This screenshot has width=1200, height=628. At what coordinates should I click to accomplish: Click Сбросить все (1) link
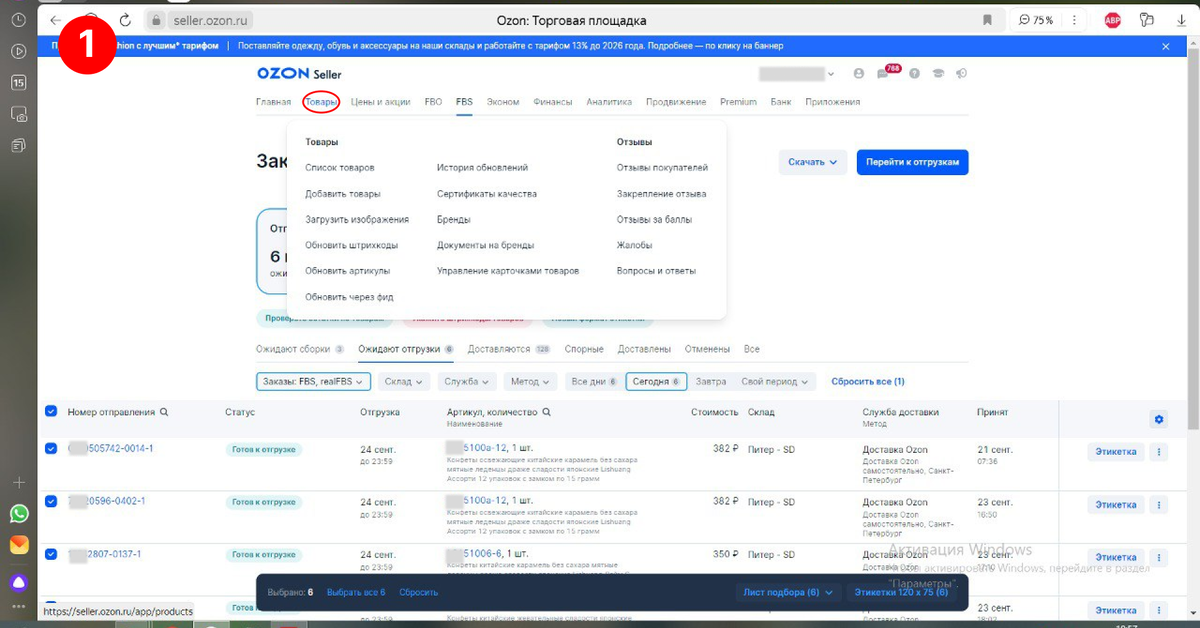[x=868, y=381]
